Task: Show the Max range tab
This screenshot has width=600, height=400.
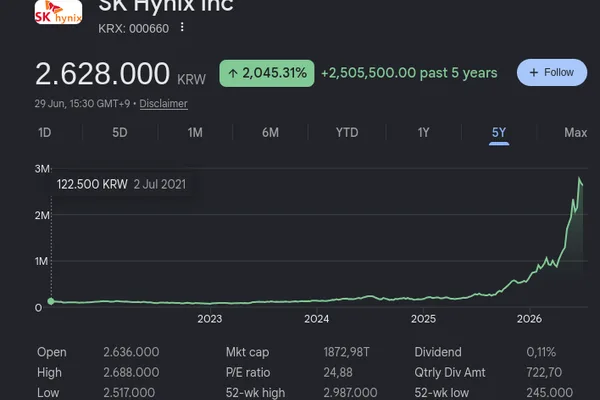Action: coord(575,132)
